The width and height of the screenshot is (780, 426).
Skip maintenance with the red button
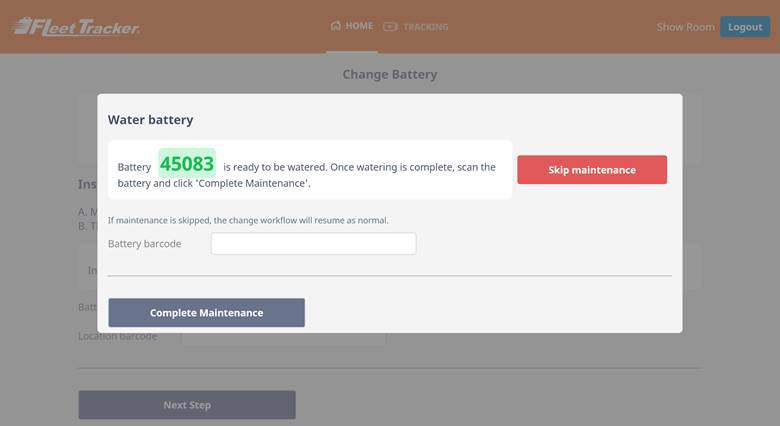pos(592,170)
